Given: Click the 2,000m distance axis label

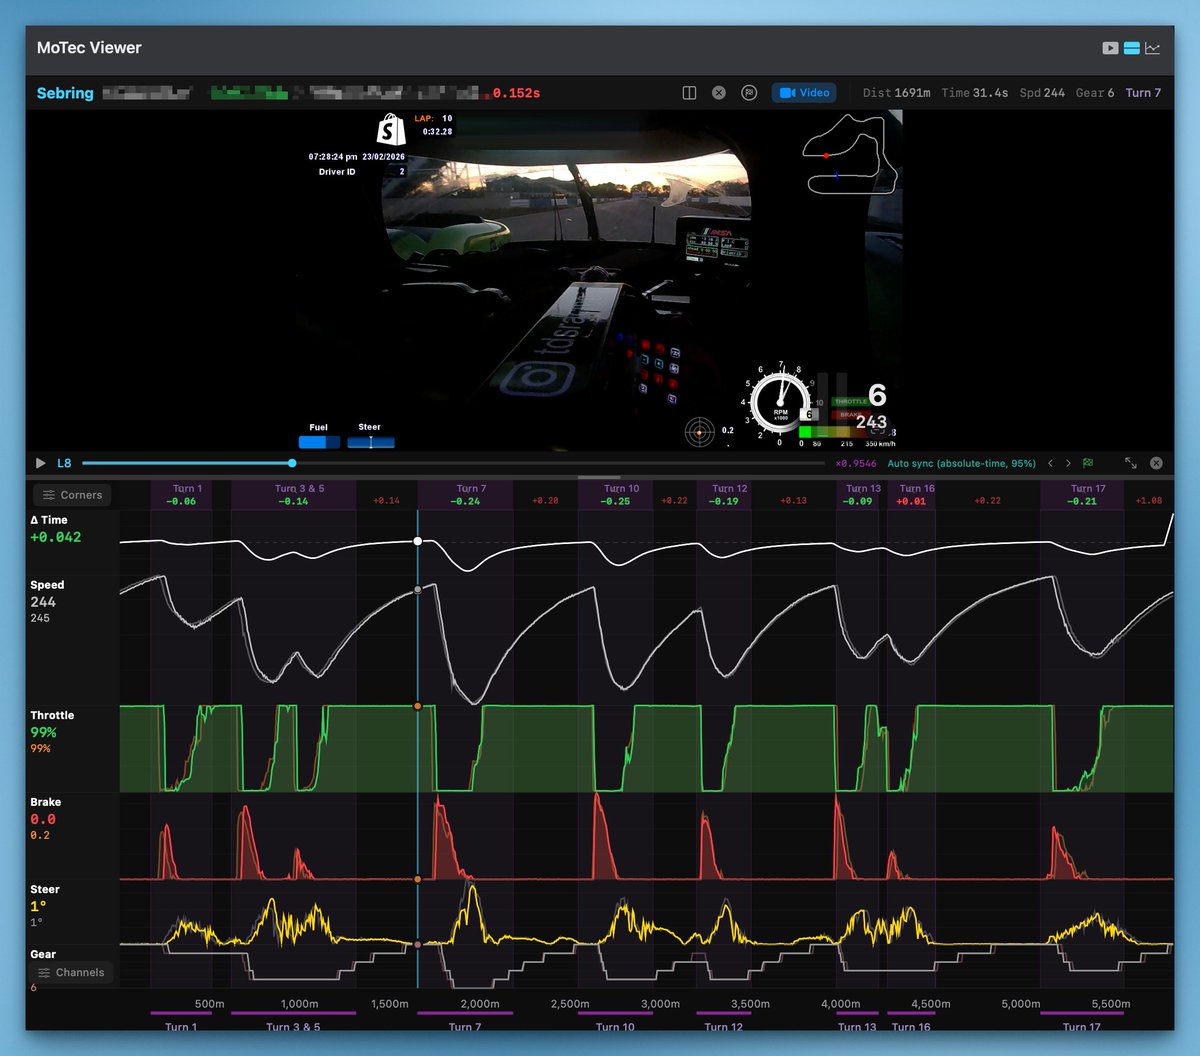Looking at the screenshot, I should pyautogui.click(x=480, y=1004).
